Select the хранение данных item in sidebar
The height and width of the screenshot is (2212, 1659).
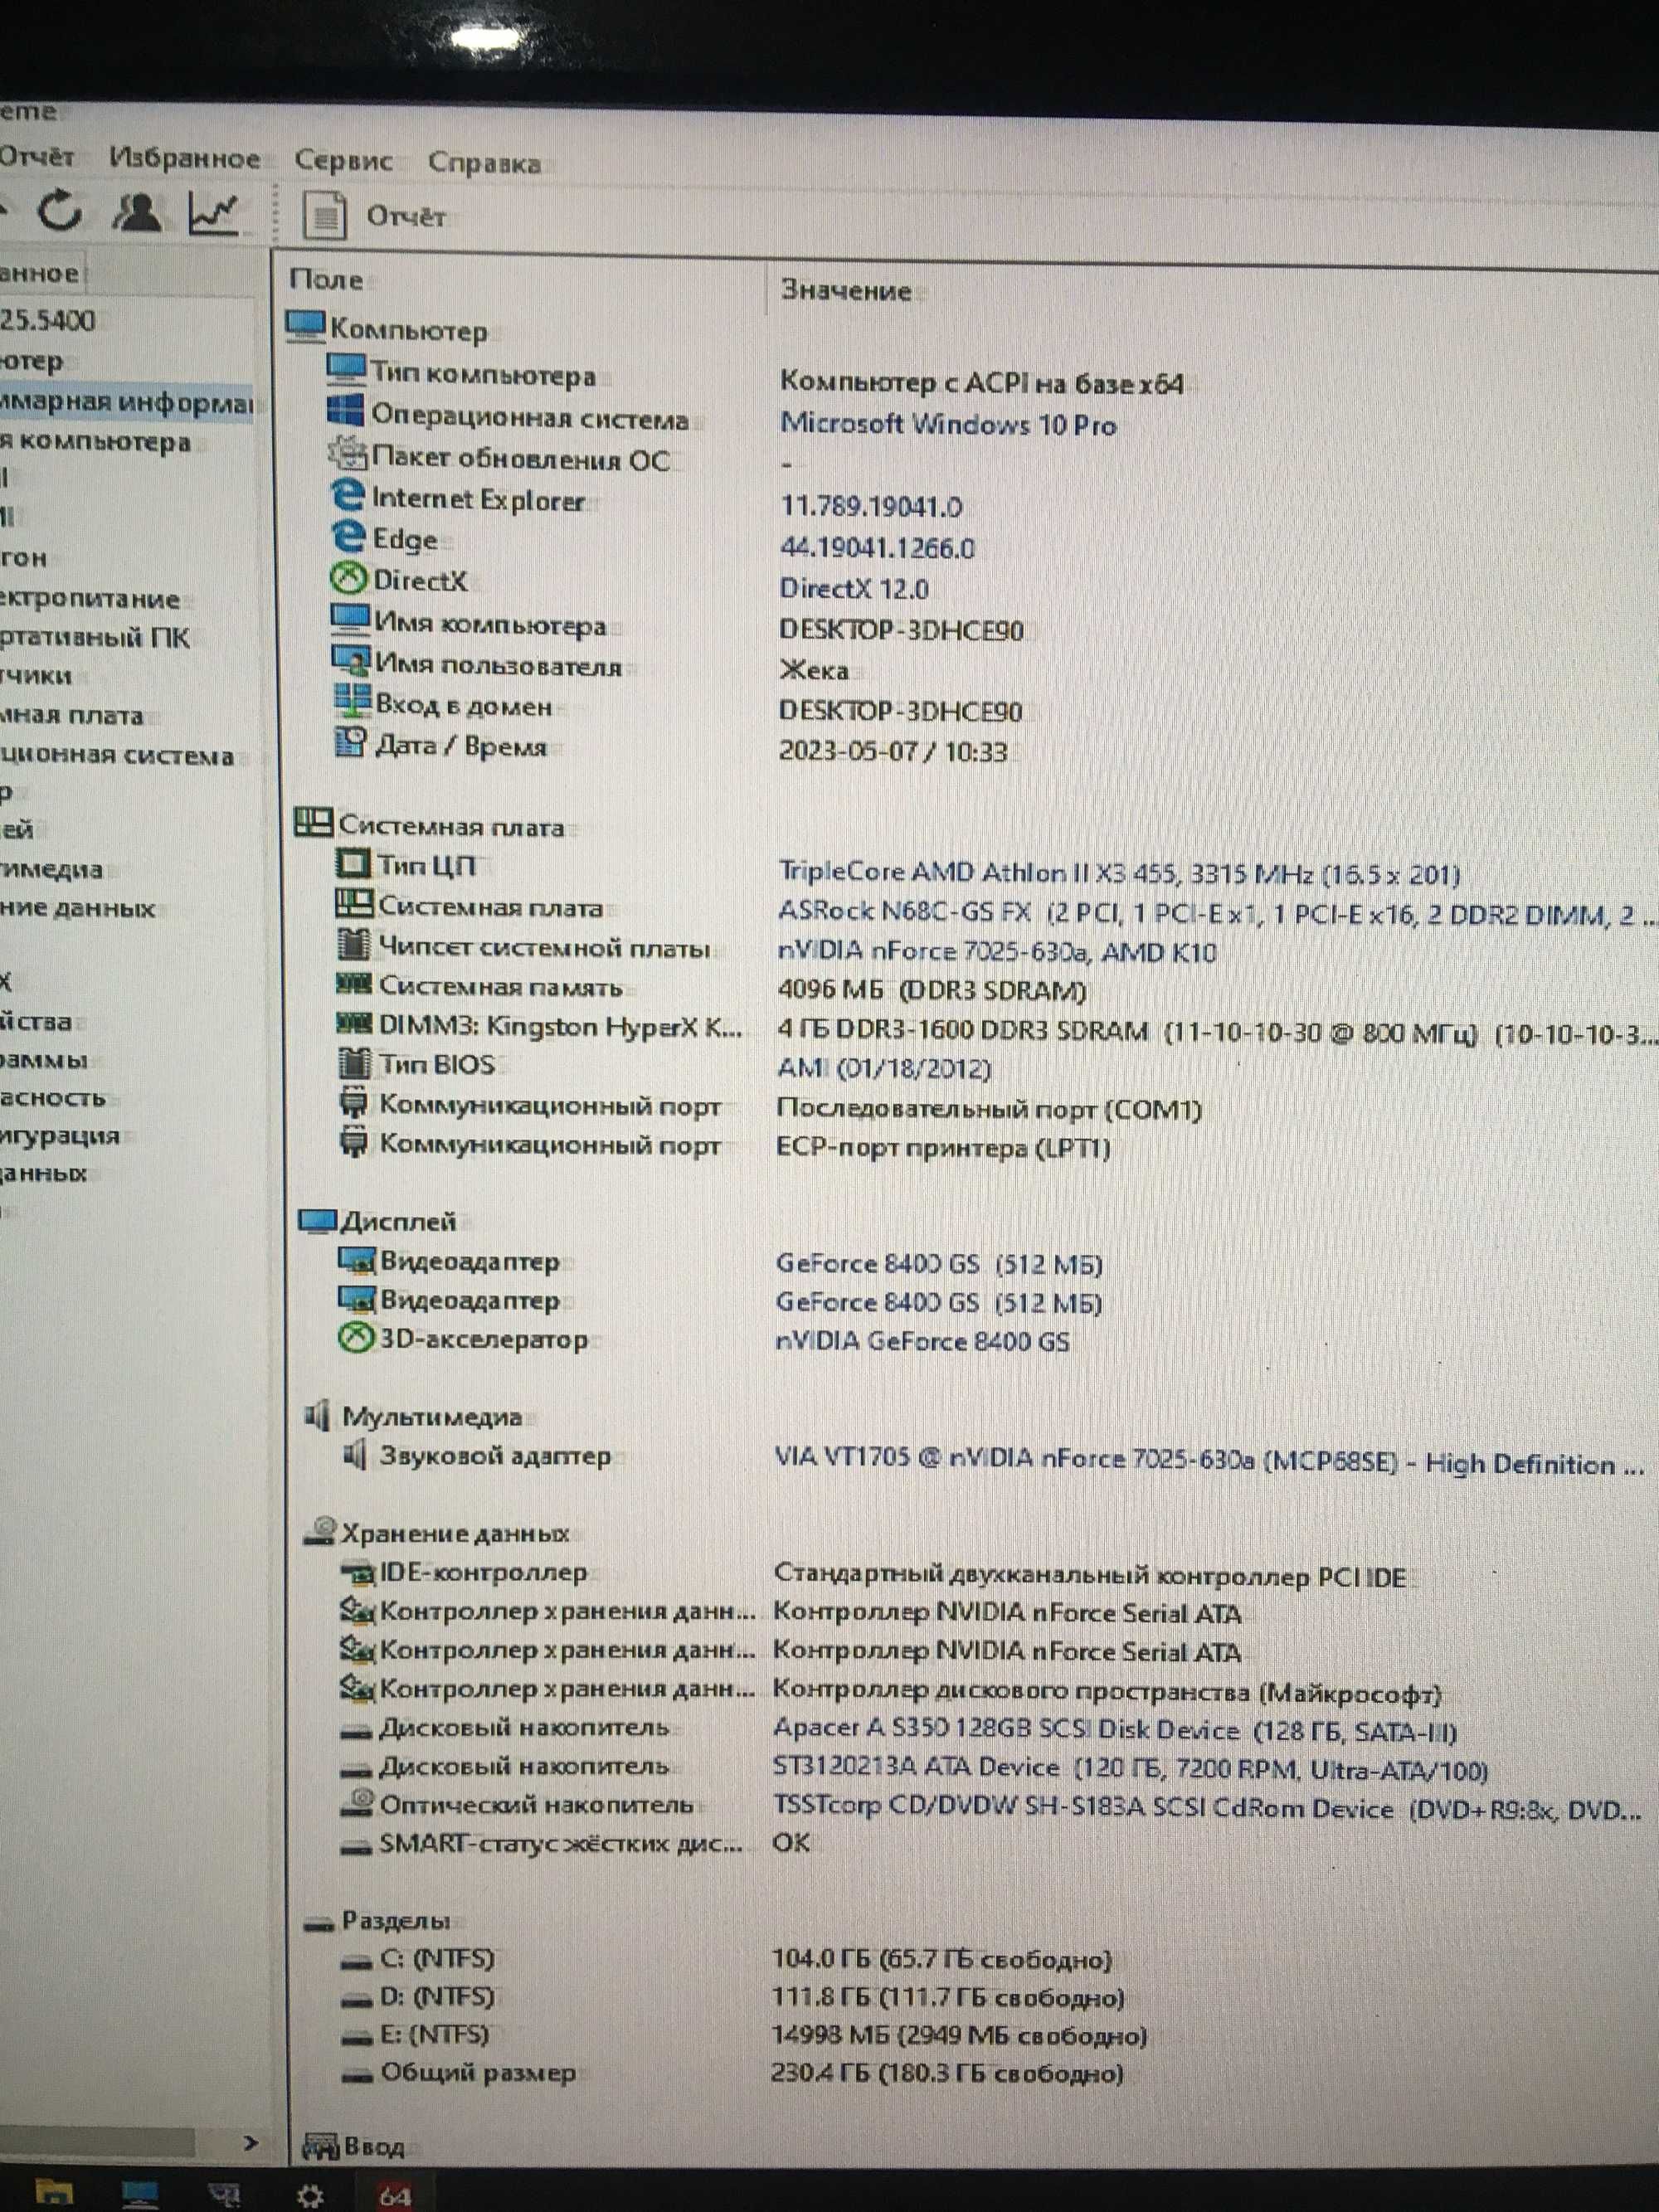(x=78, y=908)
